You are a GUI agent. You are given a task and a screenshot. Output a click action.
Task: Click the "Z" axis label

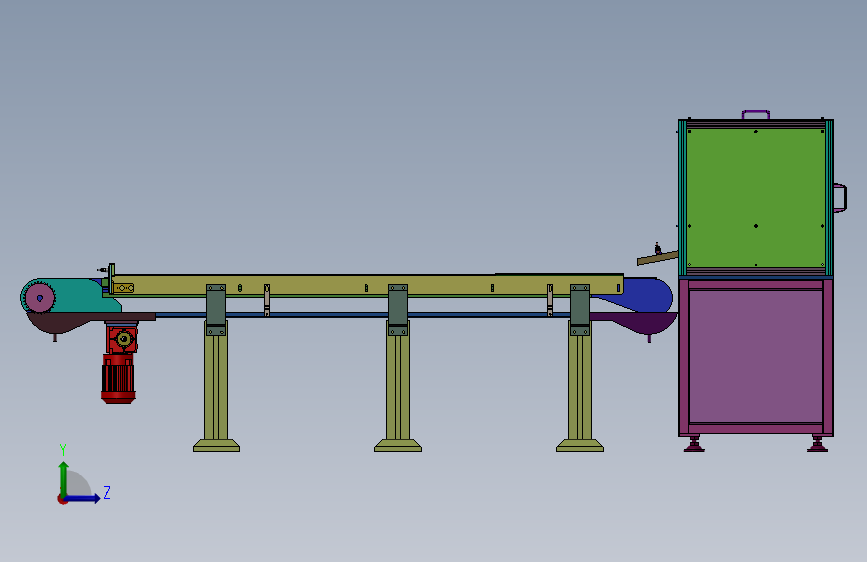(x=107, y=492)
